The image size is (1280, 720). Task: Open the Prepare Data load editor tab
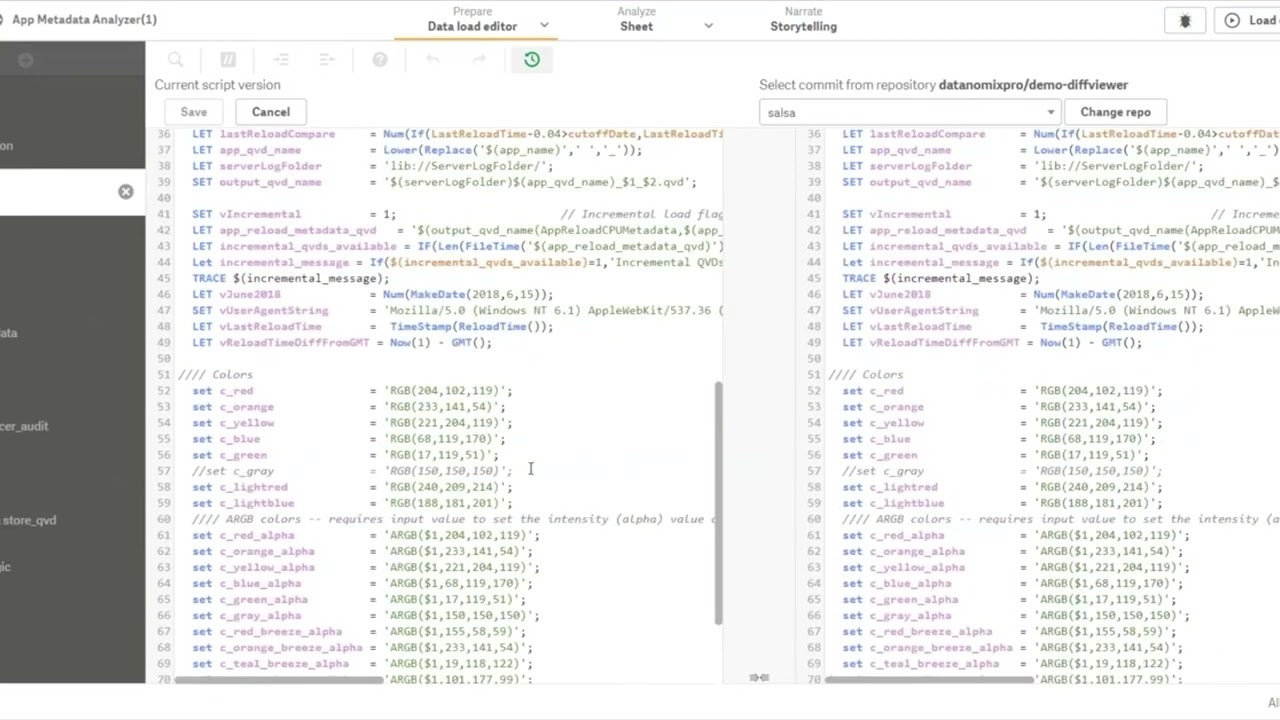(472, 19)
